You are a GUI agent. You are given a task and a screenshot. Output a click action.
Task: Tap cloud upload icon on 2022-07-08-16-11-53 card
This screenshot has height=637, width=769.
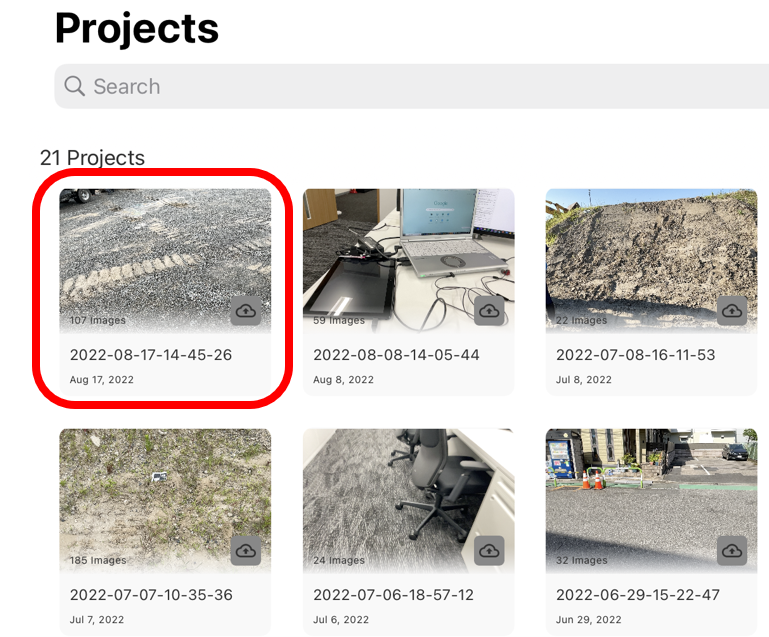[732, 310]
